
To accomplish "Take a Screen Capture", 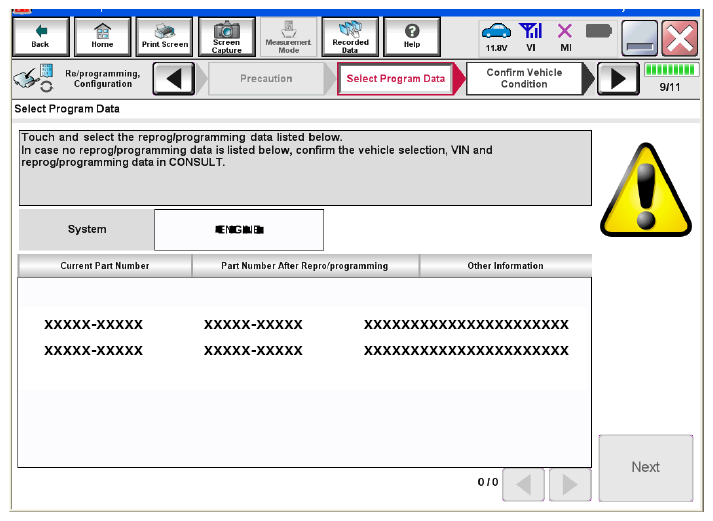I will coord(226,36).
